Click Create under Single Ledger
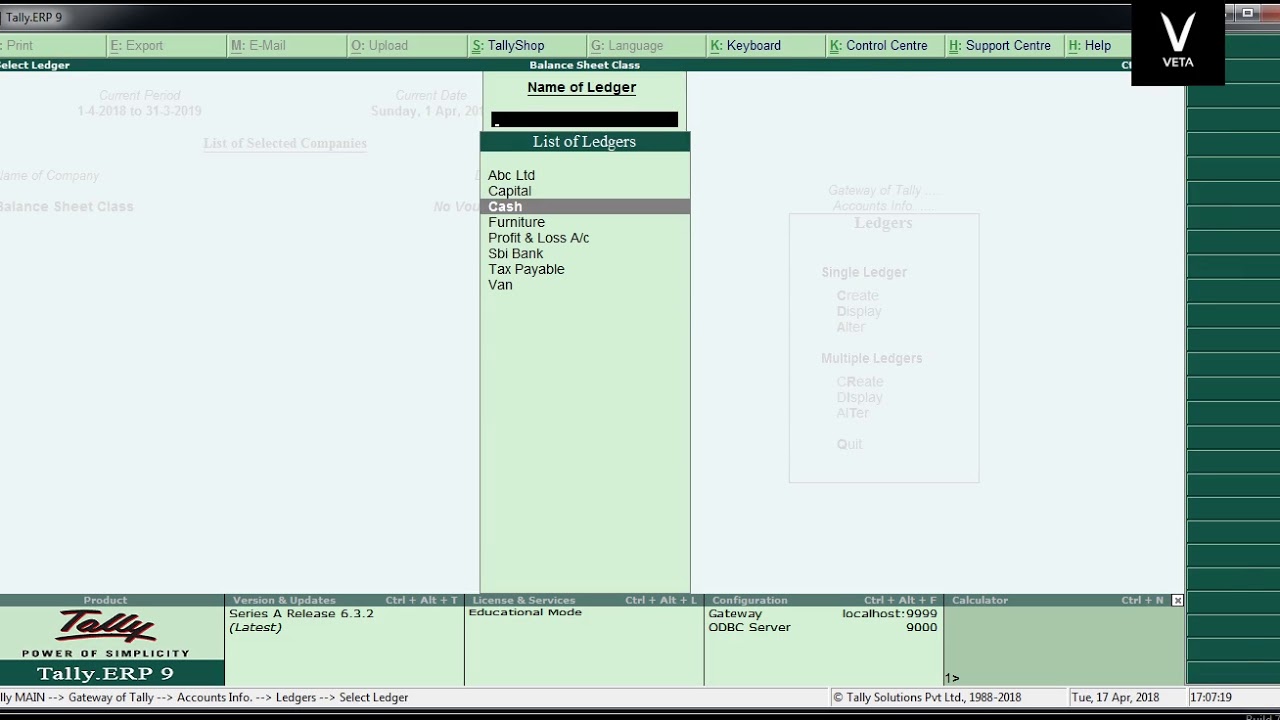 tap(857, 296)
